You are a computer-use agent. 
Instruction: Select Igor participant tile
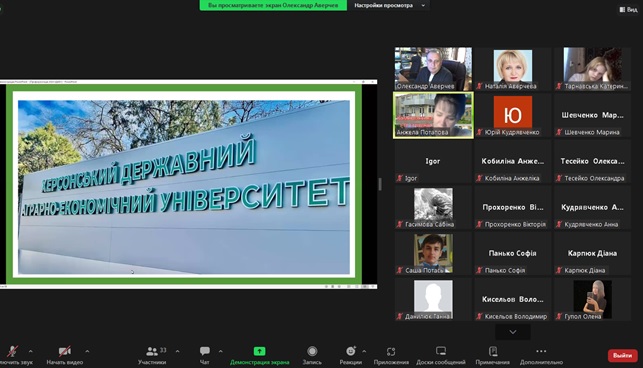coord(433,161)
